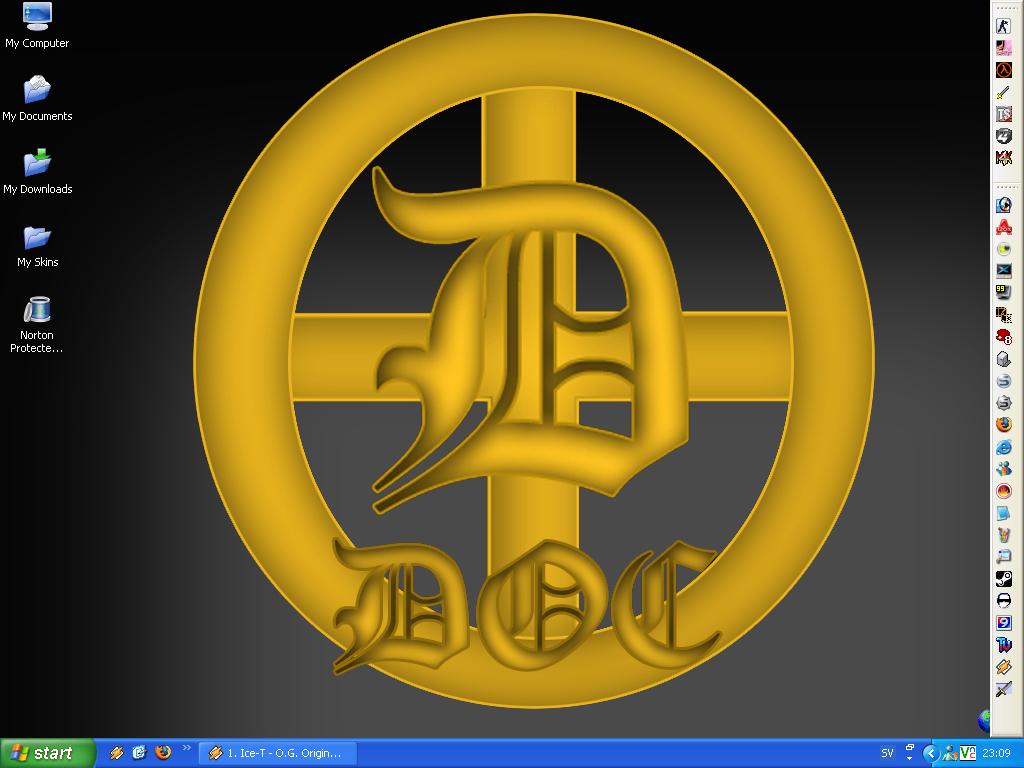Open Internet Explorer in the sidebar
Image resolution: width=1024 pixels, height=768 pixels.
[1004, 447]
